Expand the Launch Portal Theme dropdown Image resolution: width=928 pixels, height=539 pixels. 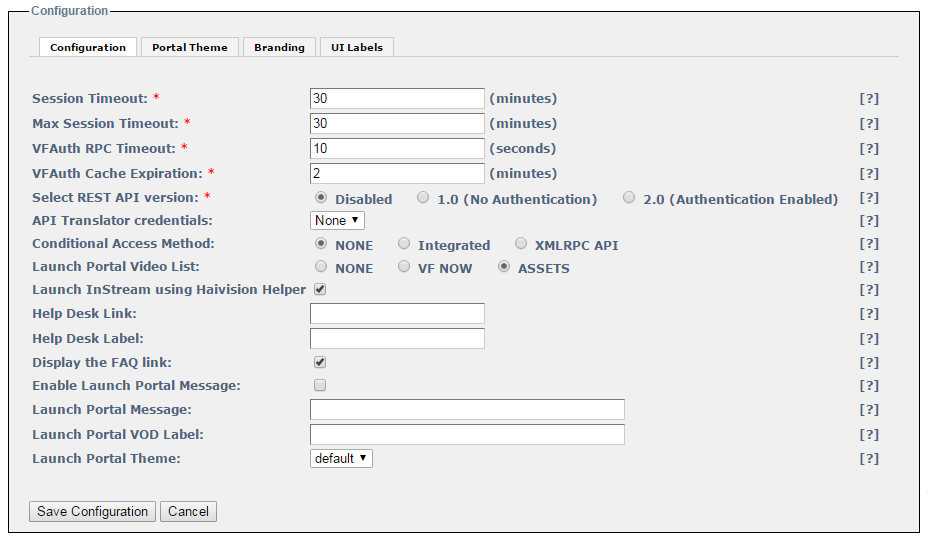tap(341, 458)
